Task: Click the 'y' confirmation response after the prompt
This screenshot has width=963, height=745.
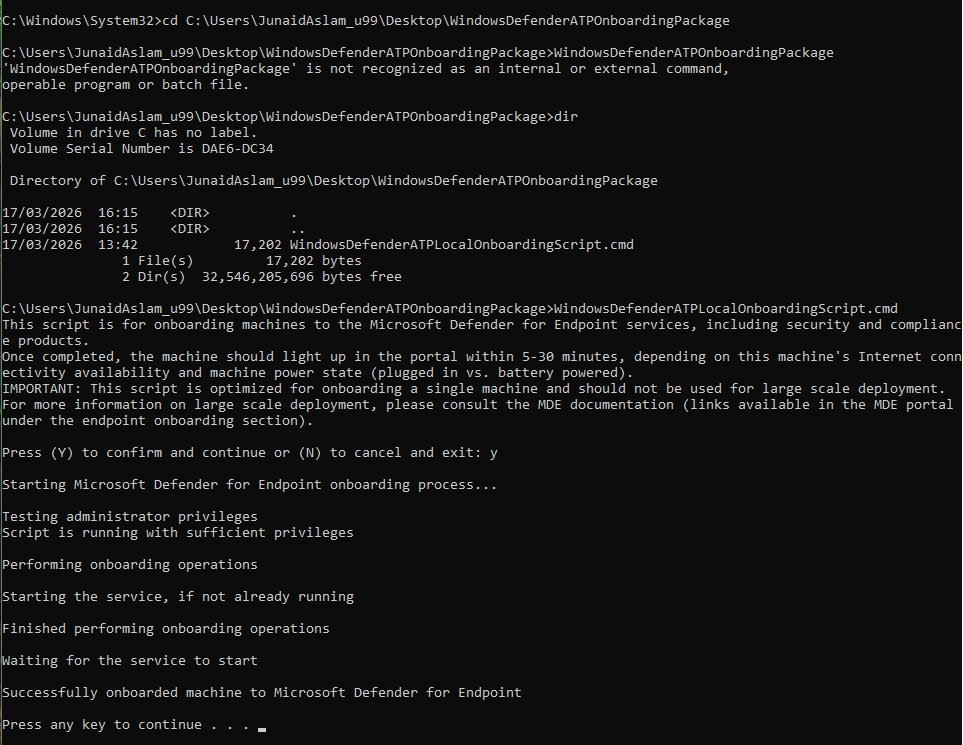Action: [x=494, y=453]
